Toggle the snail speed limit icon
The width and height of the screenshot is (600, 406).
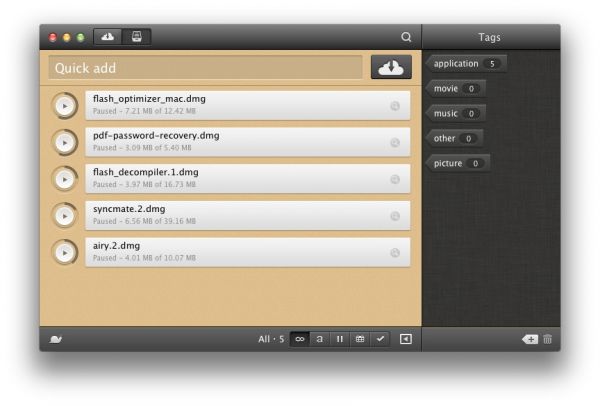pos(56,339)
